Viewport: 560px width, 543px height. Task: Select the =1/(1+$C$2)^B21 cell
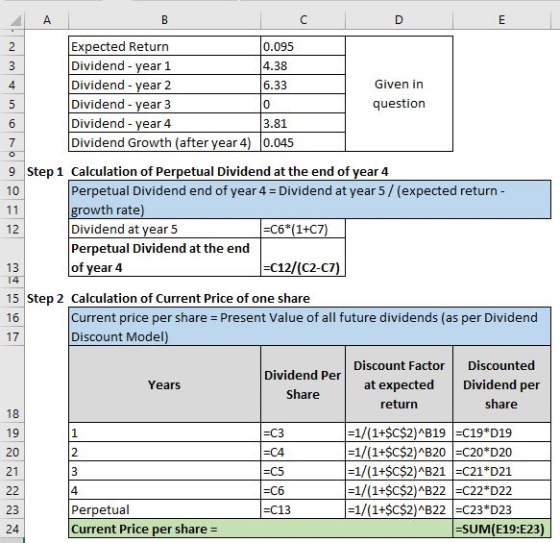399,471
